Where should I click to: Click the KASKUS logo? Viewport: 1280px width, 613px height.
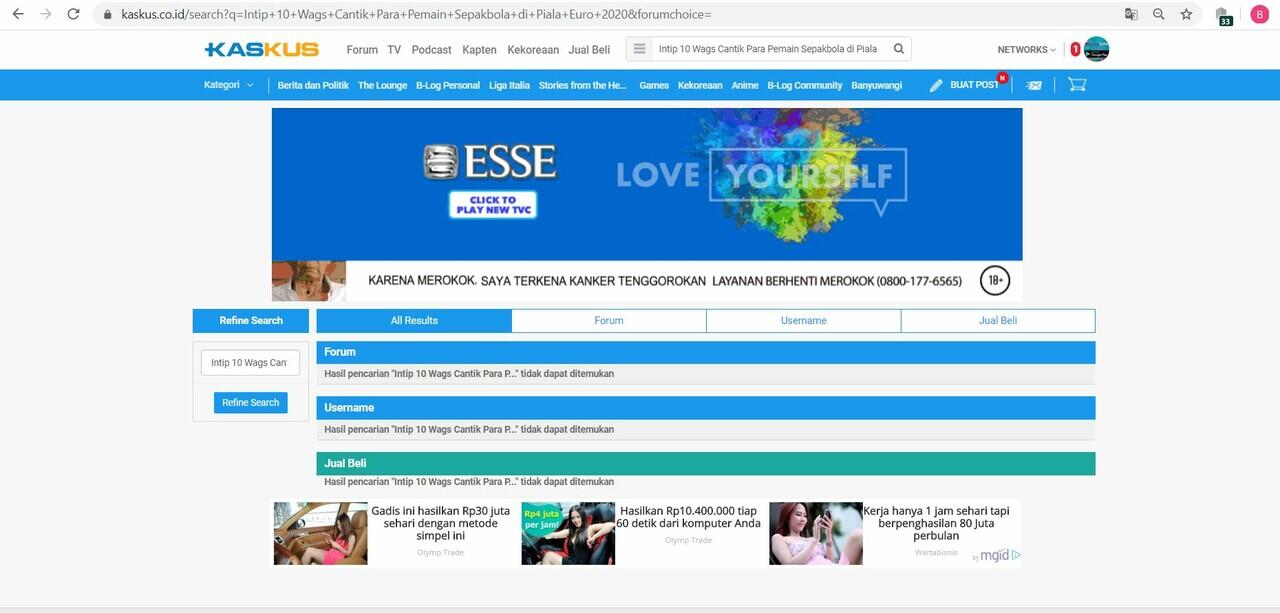pyautogui.click(x=262, y=49)
